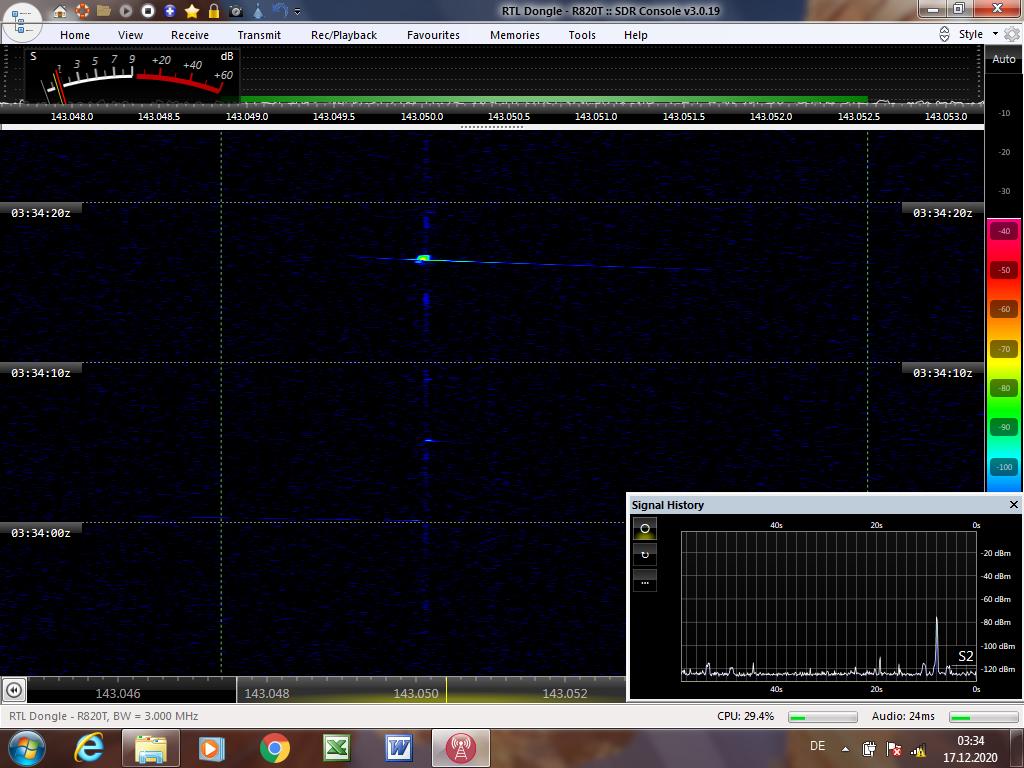Viewport: 1024px width, 768px height.
Task: Open the Favourites ribbon tab
Action: [433, 35]
